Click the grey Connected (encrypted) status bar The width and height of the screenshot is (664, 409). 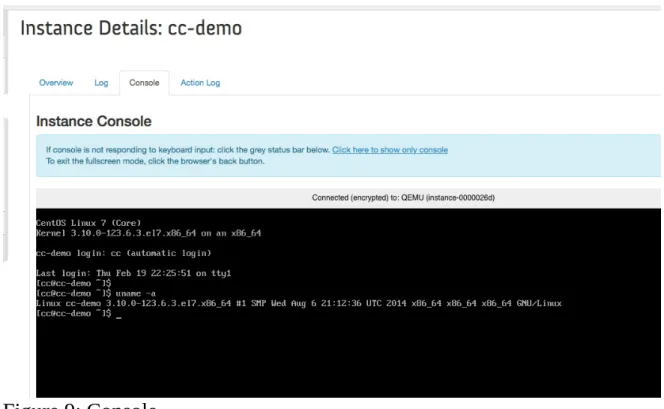[348, 198]
